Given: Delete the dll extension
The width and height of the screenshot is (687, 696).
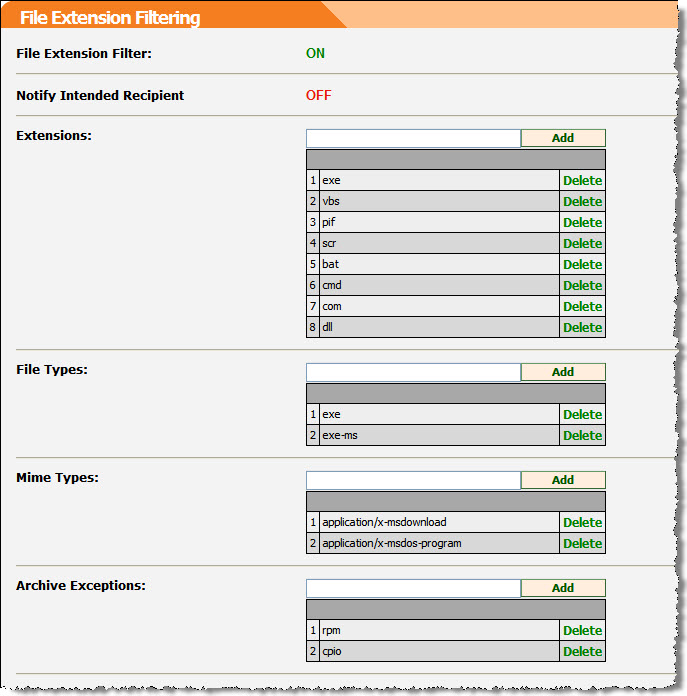Looking at the screenshot, I should (x=582, y=328).
